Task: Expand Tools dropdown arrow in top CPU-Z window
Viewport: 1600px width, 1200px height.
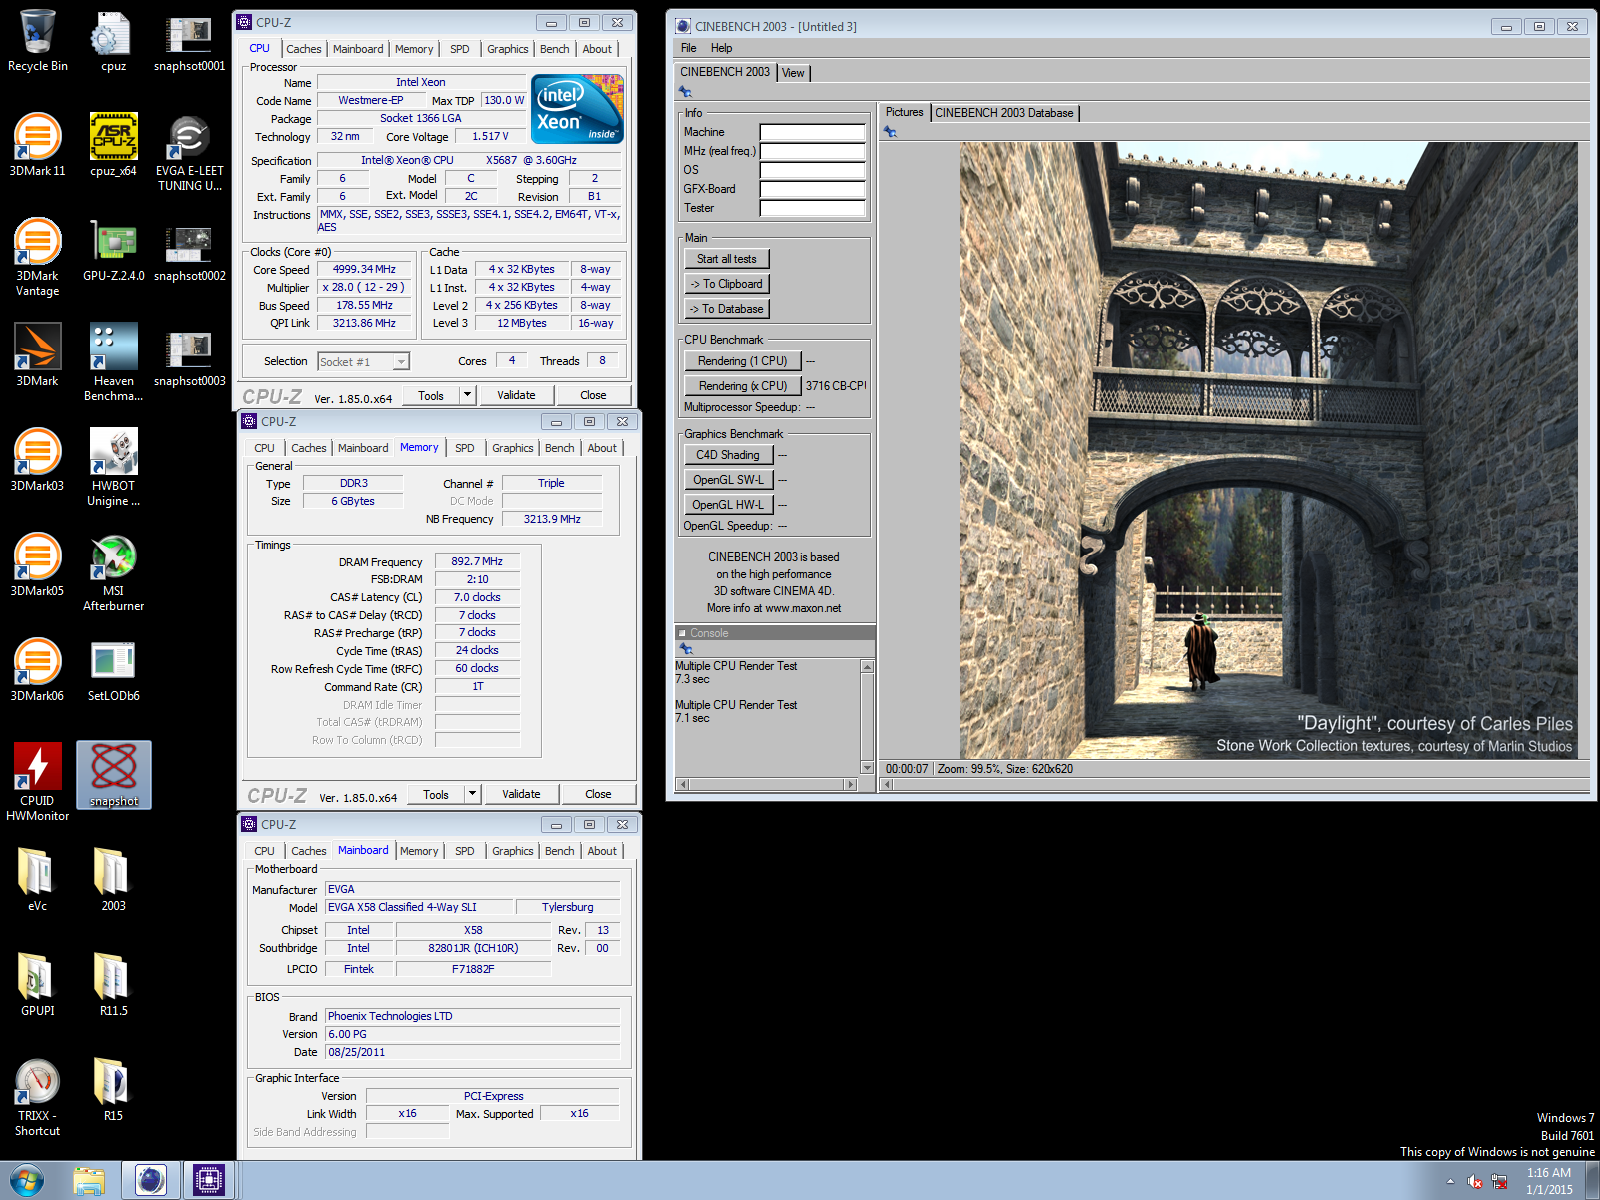Action: pyautogui.click(x=466, y=395)
